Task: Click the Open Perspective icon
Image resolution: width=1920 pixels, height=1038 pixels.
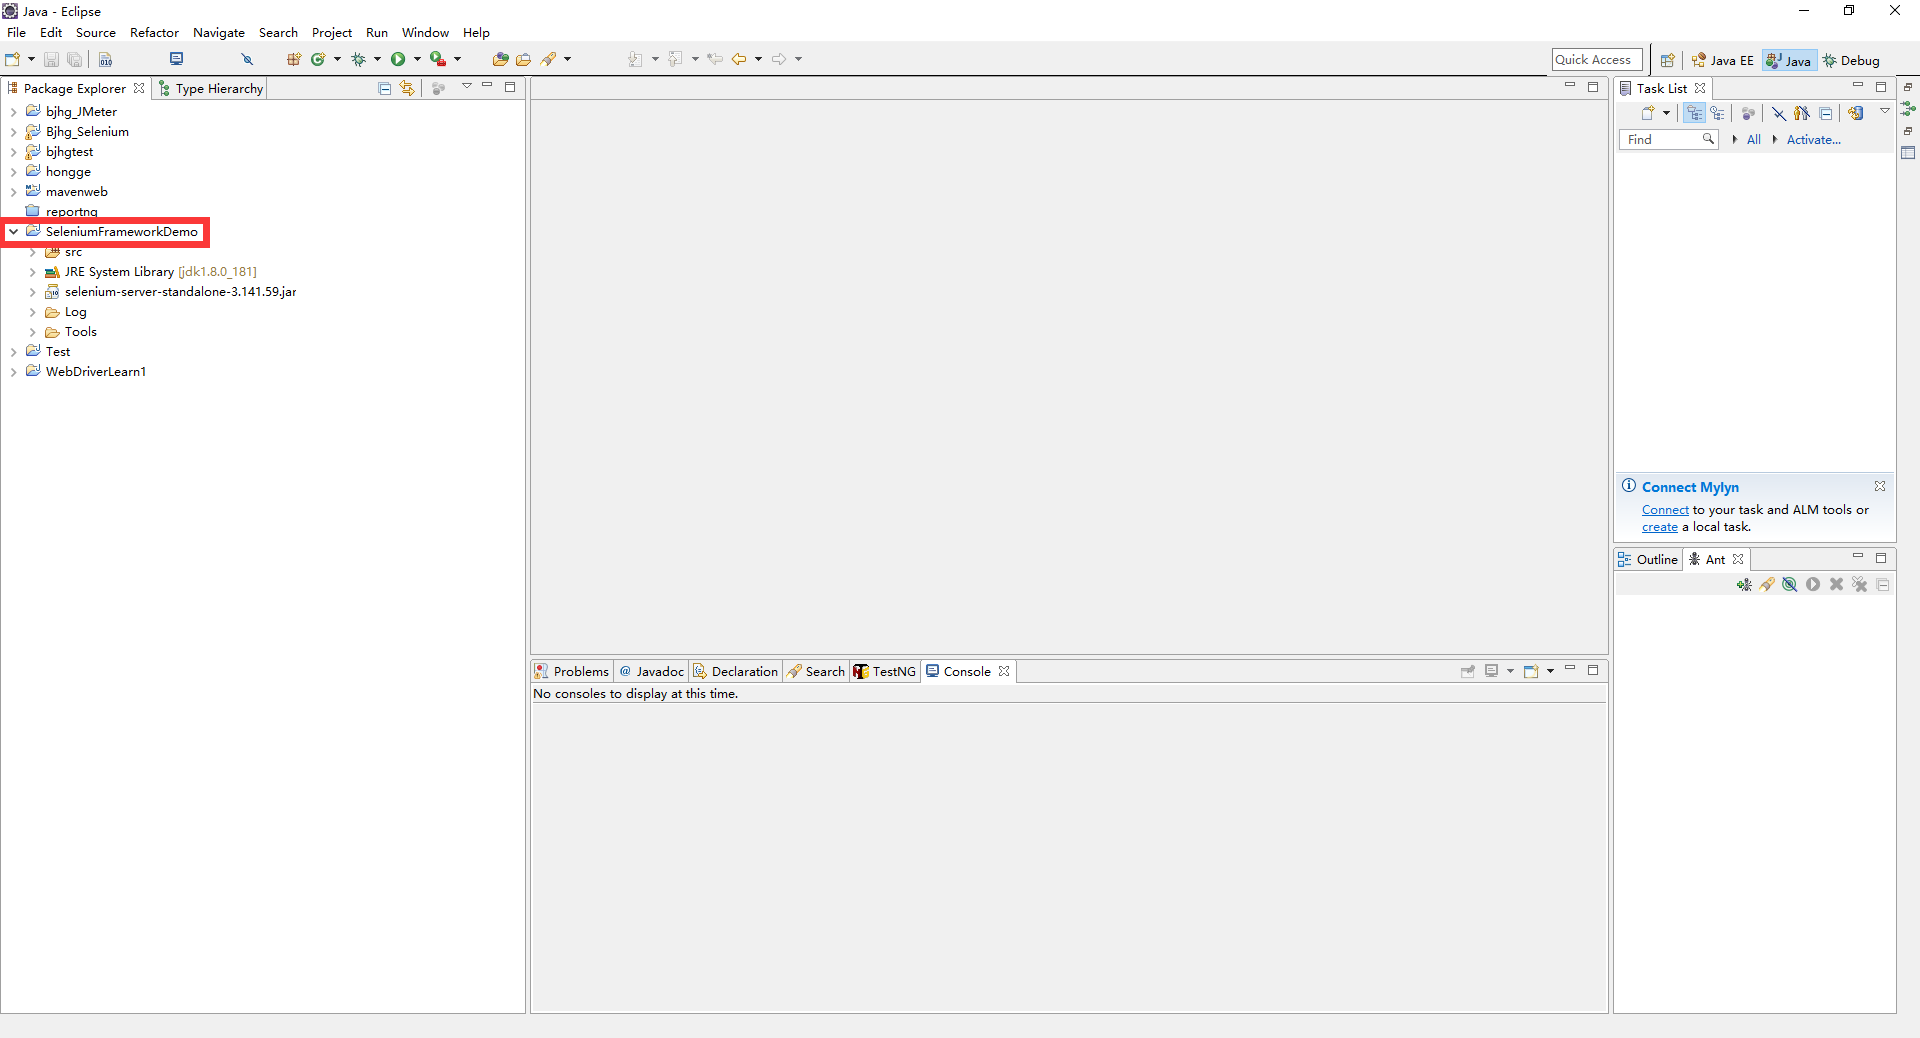Action: click(1667, 60)
